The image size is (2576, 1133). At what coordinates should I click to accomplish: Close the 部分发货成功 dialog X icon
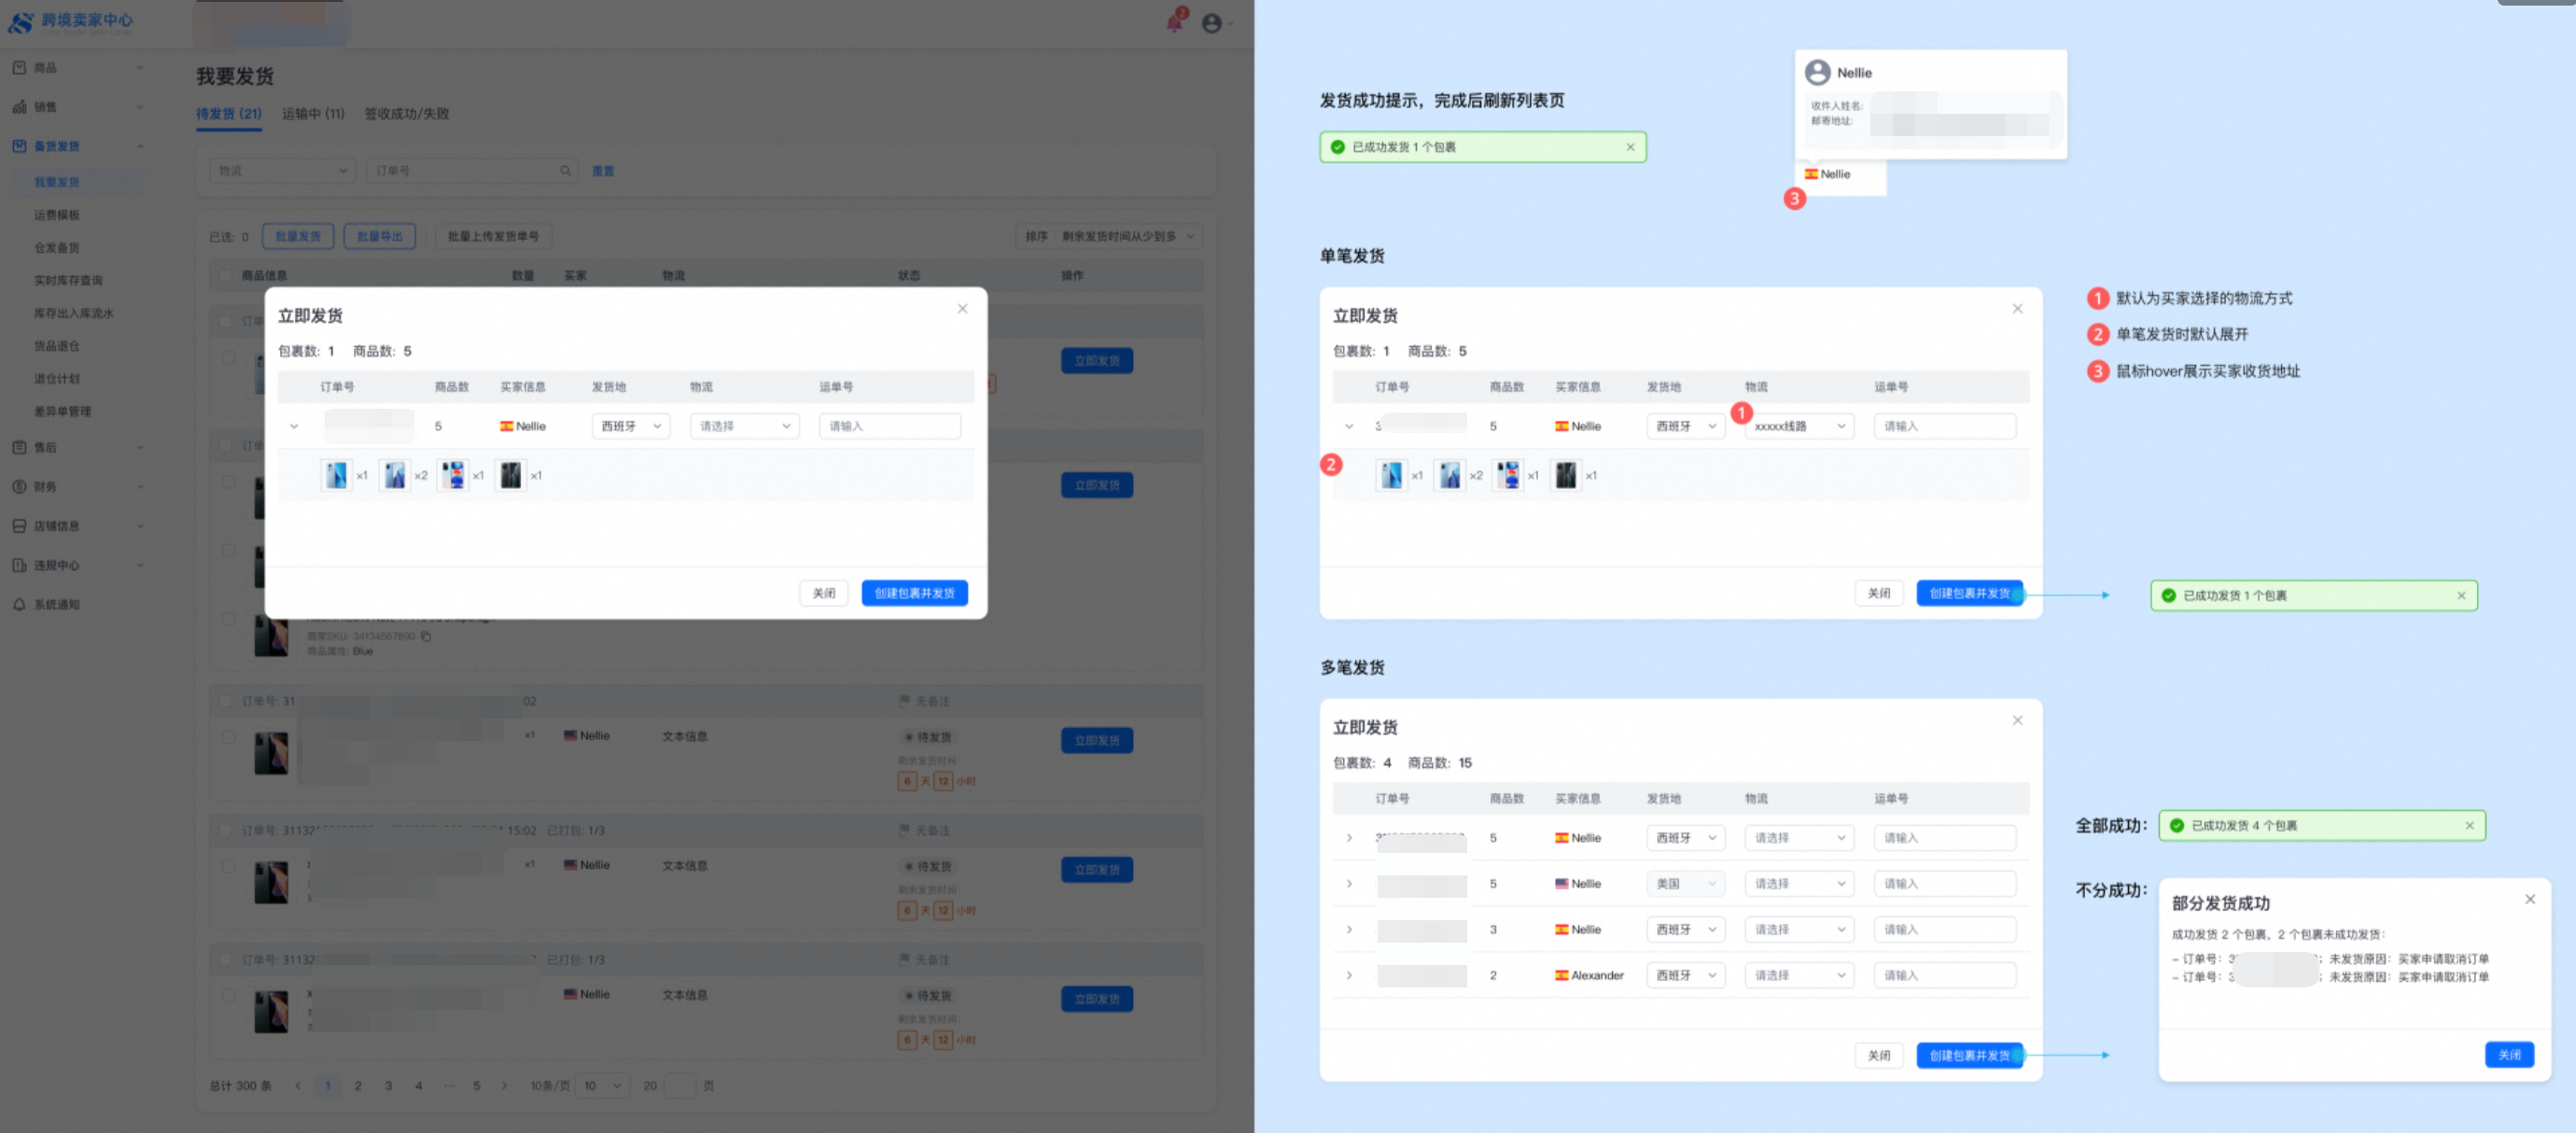tap(2529, 899)
